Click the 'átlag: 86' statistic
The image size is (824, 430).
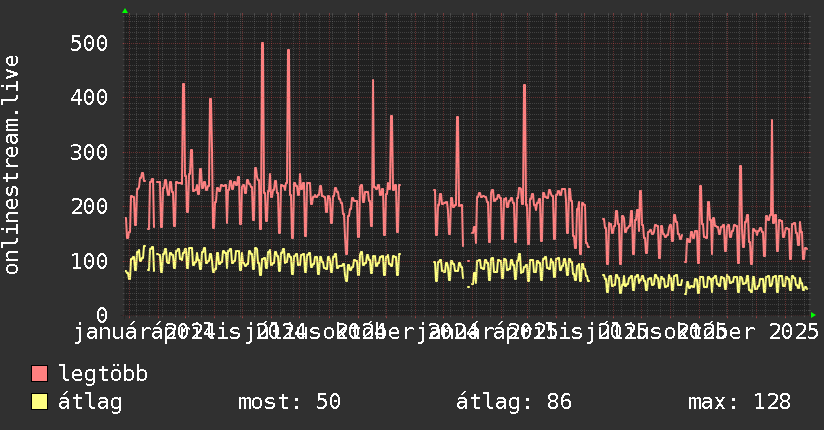click(513, 402)
